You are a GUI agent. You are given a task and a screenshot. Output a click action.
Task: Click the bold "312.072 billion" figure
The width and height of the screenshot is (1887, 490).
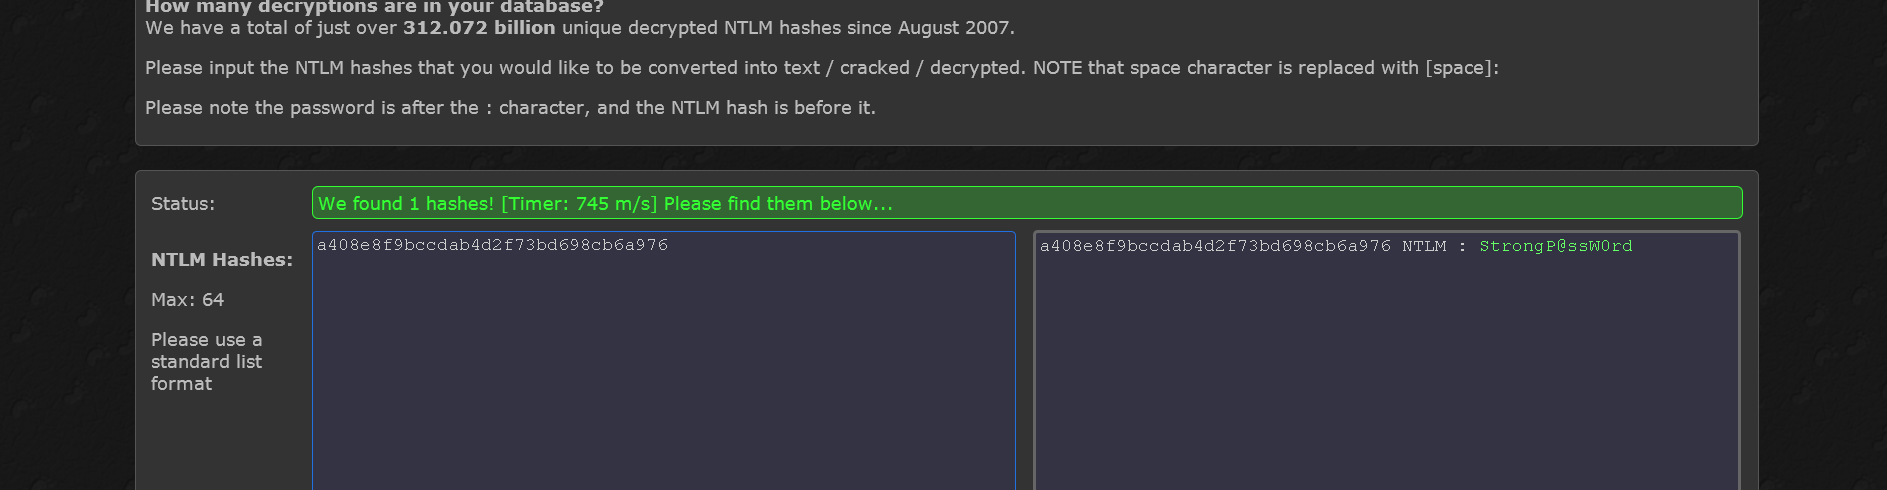pyautogui.click(x=479, y=28)
